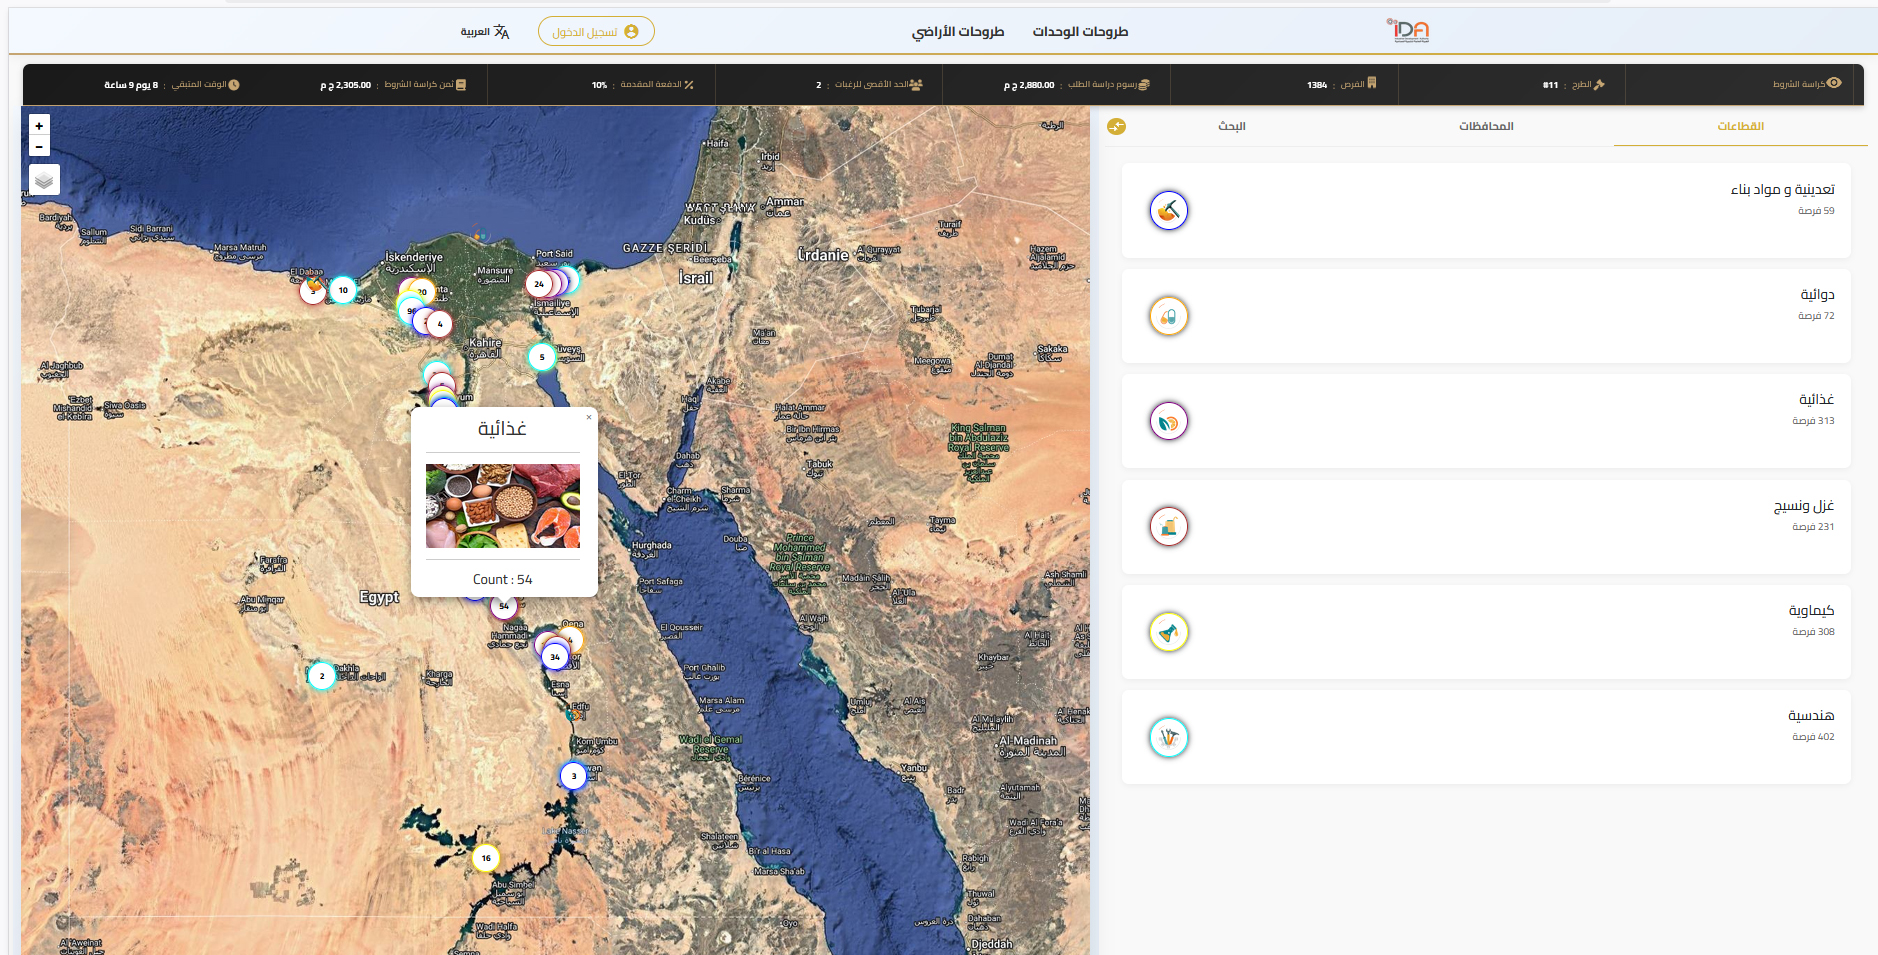Viewport: 1878px width, 955px height.
Task: Click the 59 فرصة count text
Action: [1816, 211]
